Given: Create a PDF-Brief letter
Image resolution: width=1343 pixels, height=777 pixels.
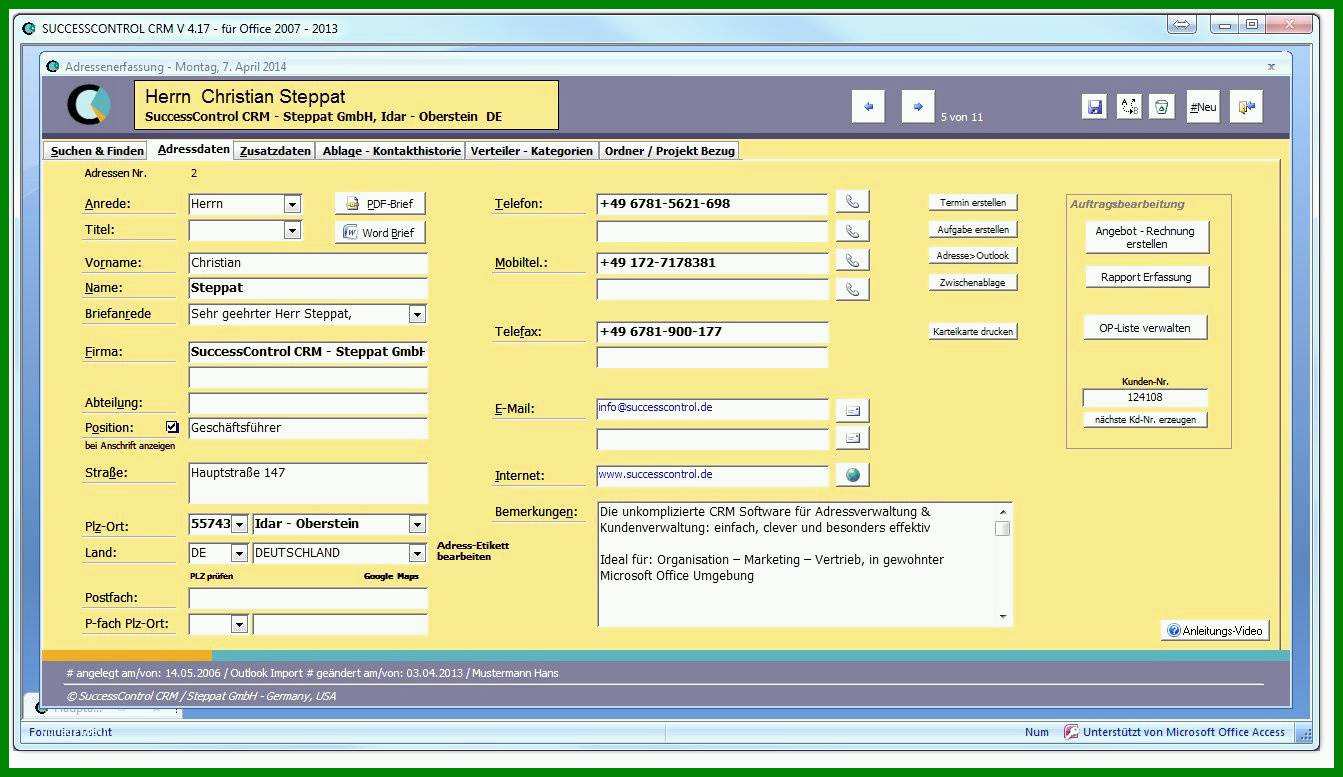Looking at the screenshot, I should pos(380,204).
